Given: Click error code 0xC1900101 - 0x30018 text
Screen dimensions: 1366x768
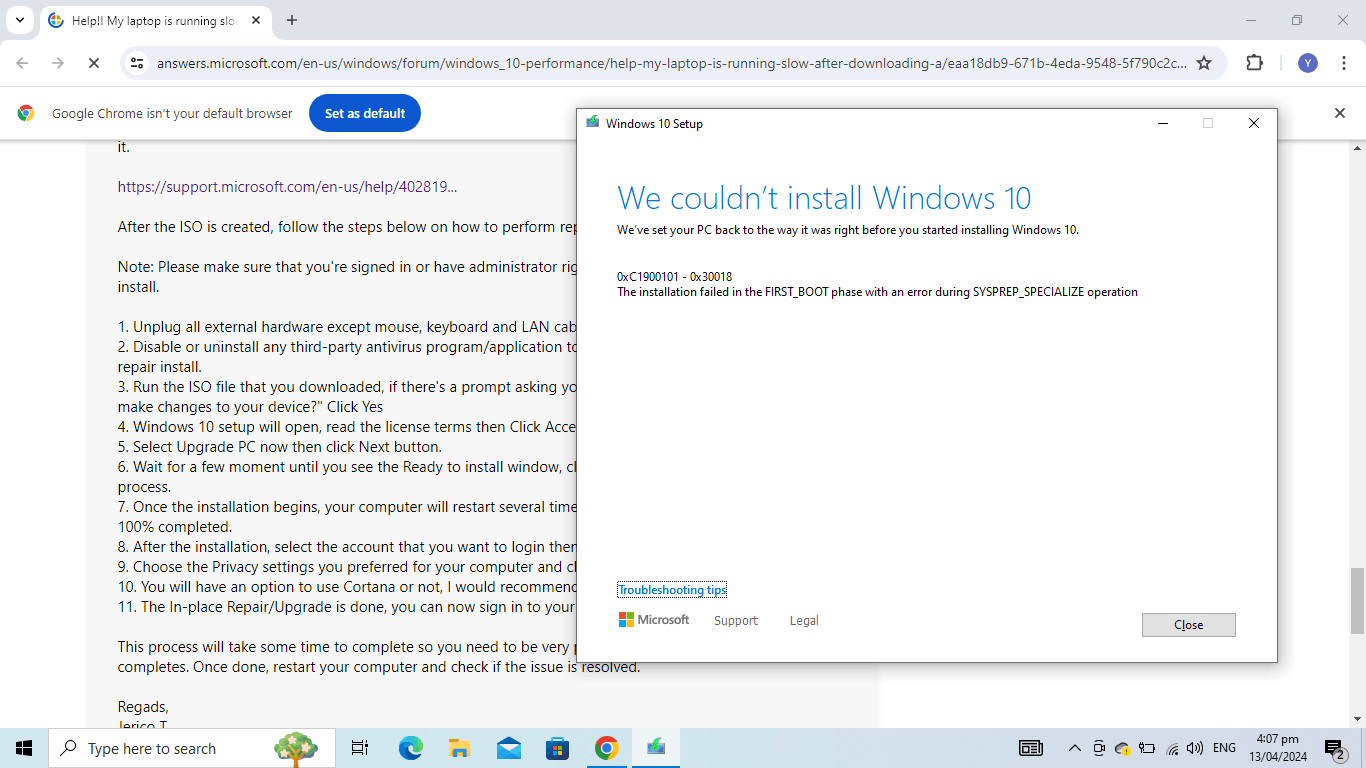Looking at the screenshot, I should tap(675, 277).
